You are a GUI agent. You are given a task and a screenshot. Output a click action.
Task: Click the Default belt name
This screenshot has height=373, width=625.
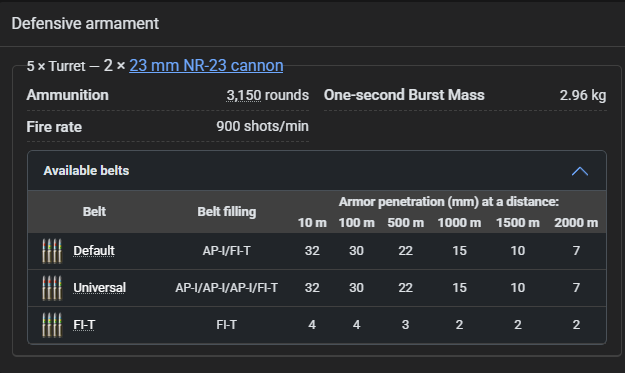94,251
